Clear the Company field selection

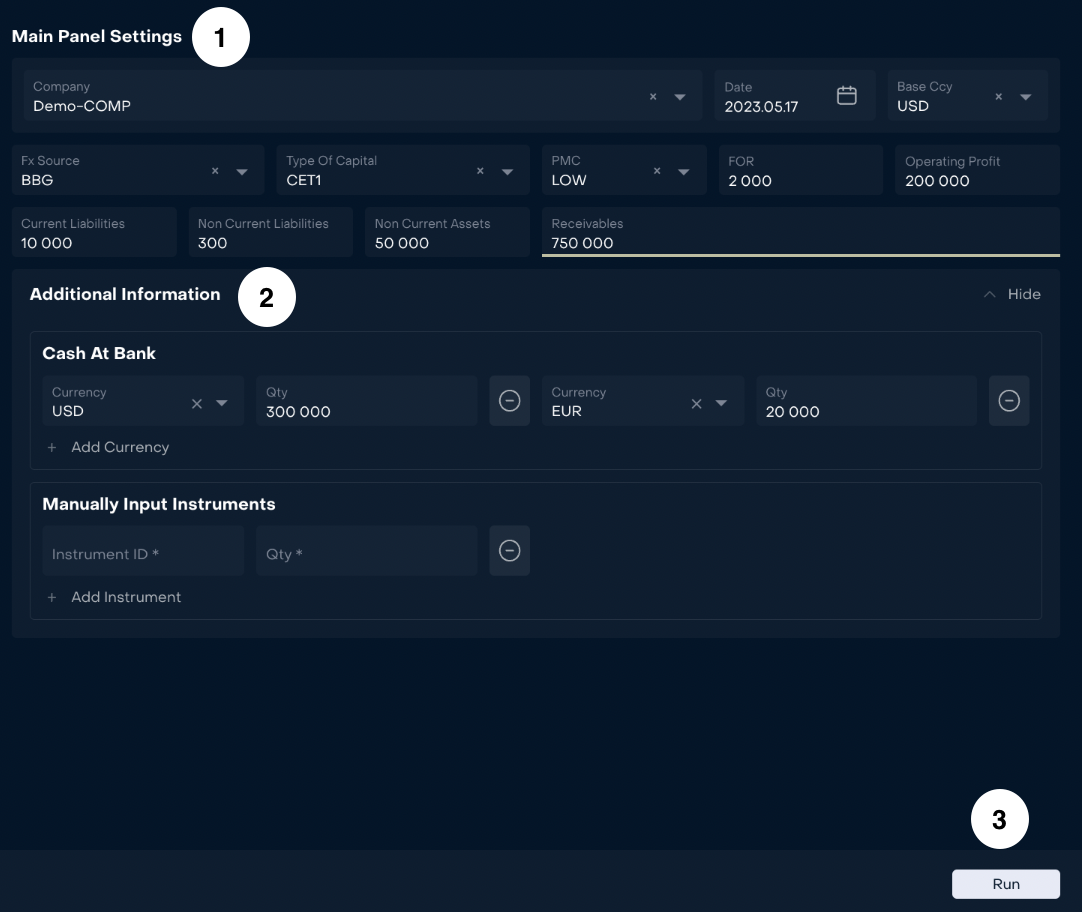click(653, 97)
